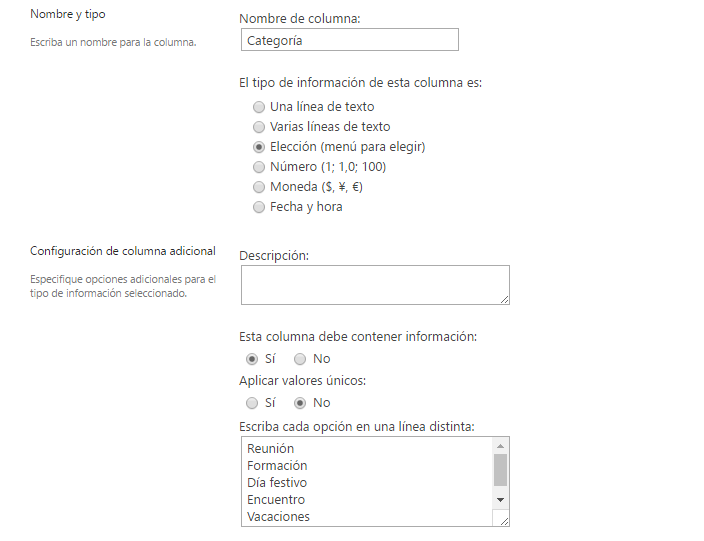Image resolution: width=704 pixels, height=541 pixels.
Task: Select 'No' for Aplicar valores únicos
Action: (x=300, y=403)
